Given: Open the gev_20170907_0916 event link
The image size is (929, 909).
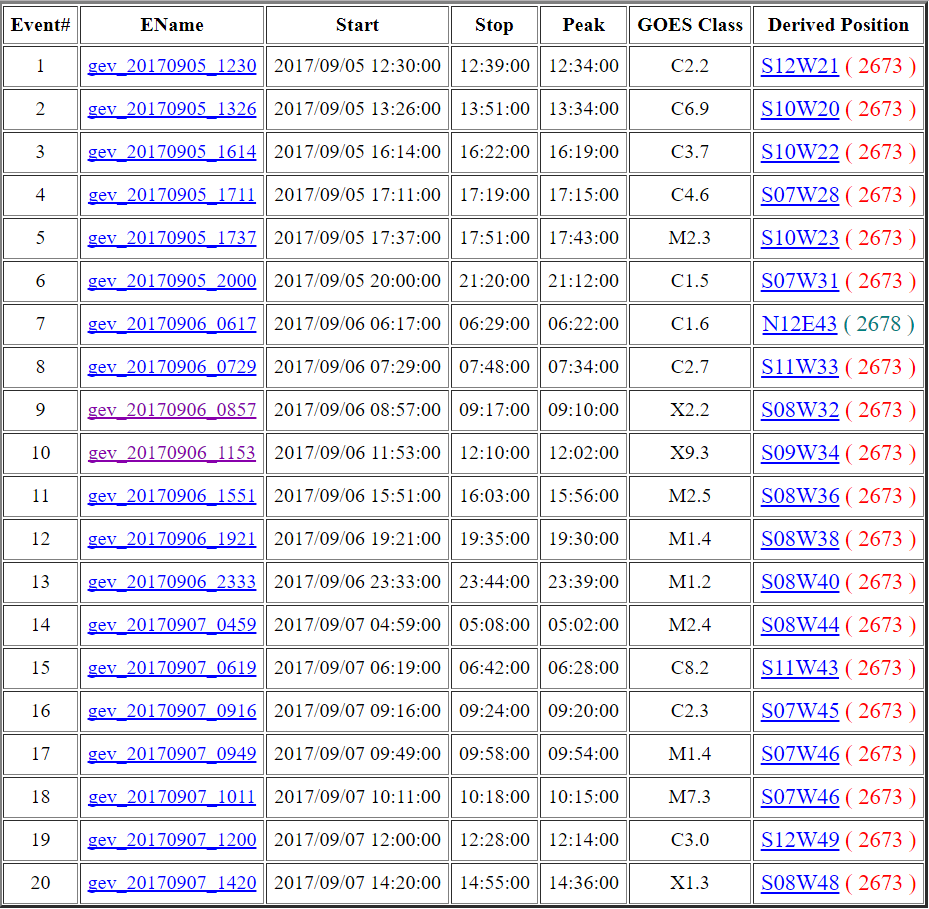Looking at the screenshot, I should (172, 710).
